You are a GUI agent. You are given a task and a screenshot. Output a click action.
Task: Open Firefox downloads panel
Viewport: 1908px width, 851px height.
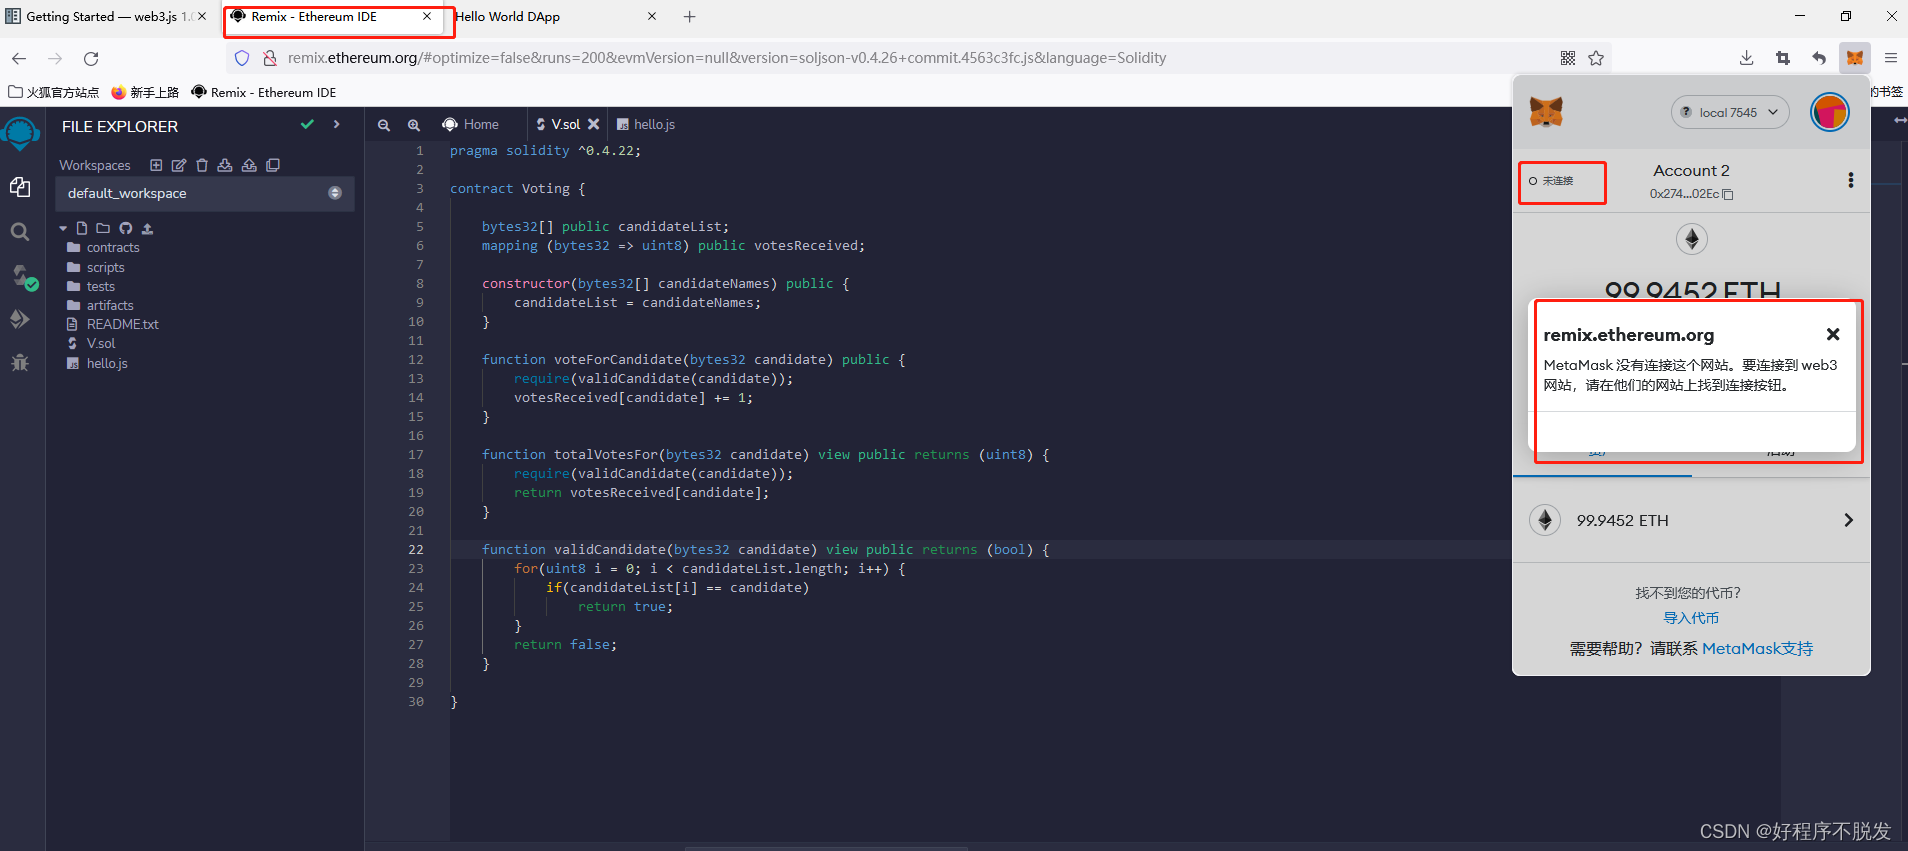1746,58
